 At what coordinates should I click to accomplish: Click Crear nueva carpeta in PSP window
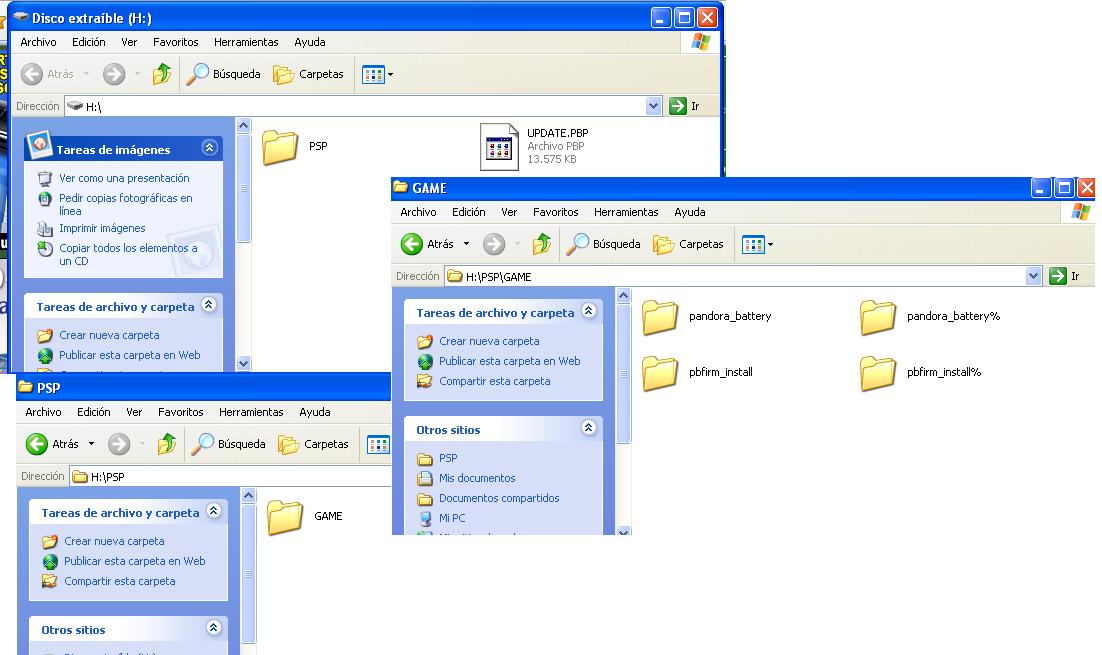114,542
